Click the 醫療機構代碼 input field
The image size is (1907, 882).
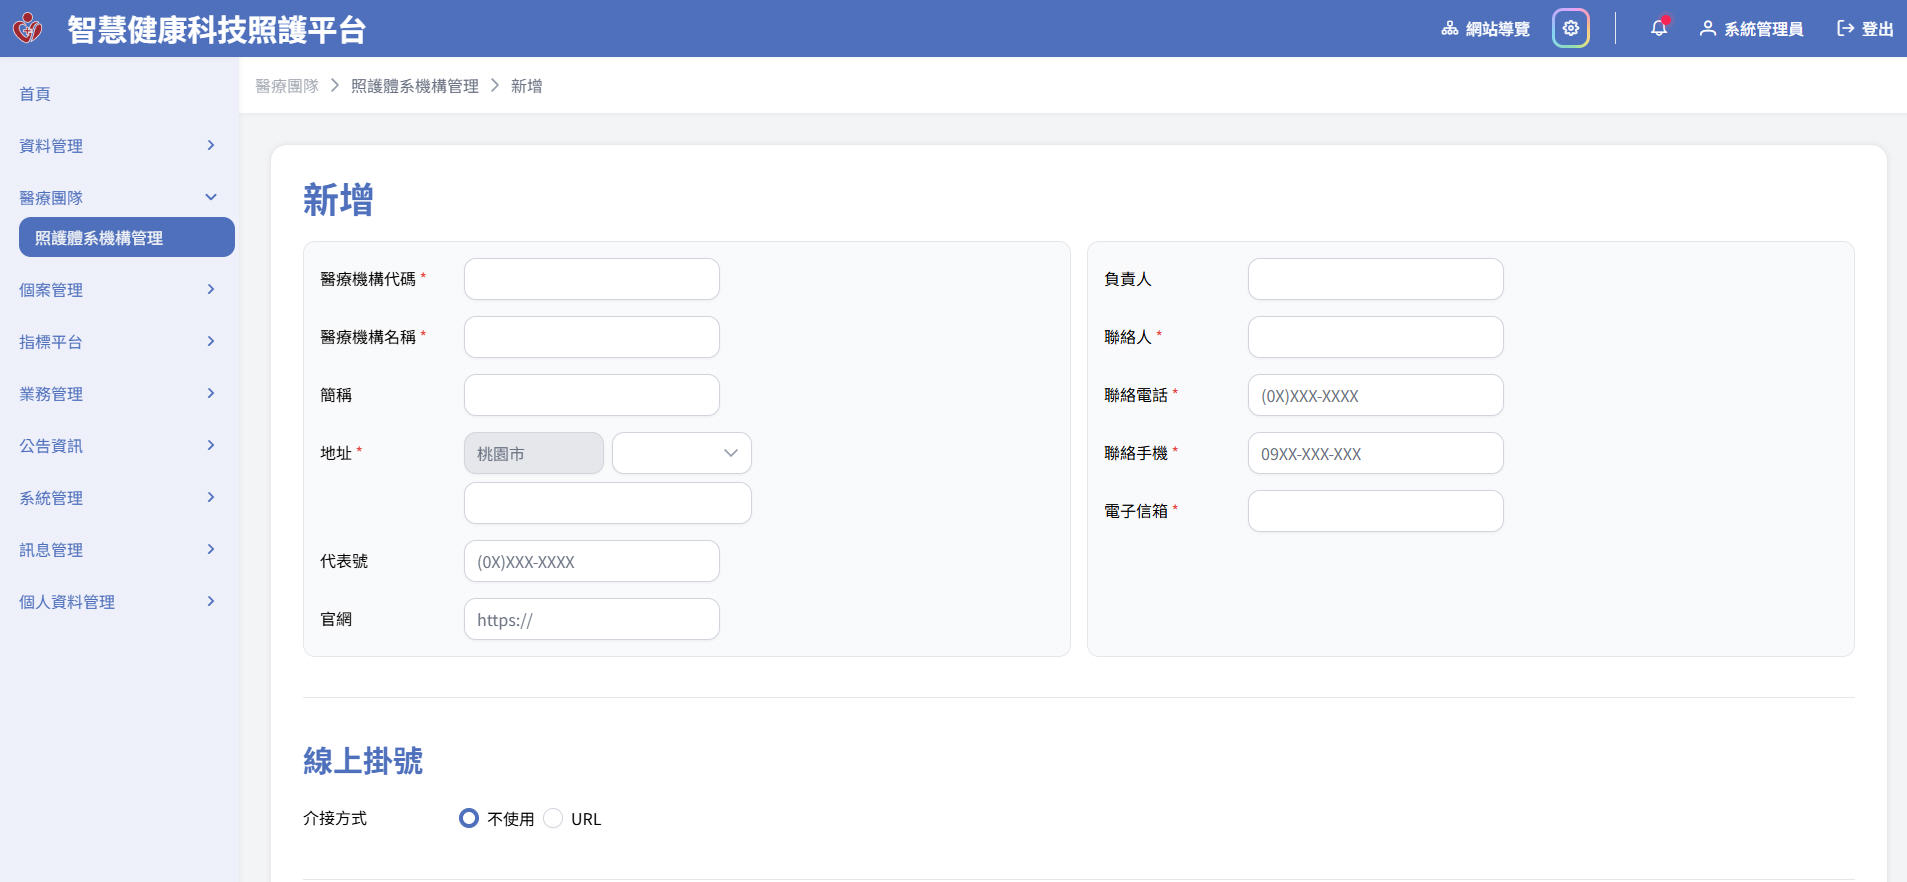coord(591,279)
